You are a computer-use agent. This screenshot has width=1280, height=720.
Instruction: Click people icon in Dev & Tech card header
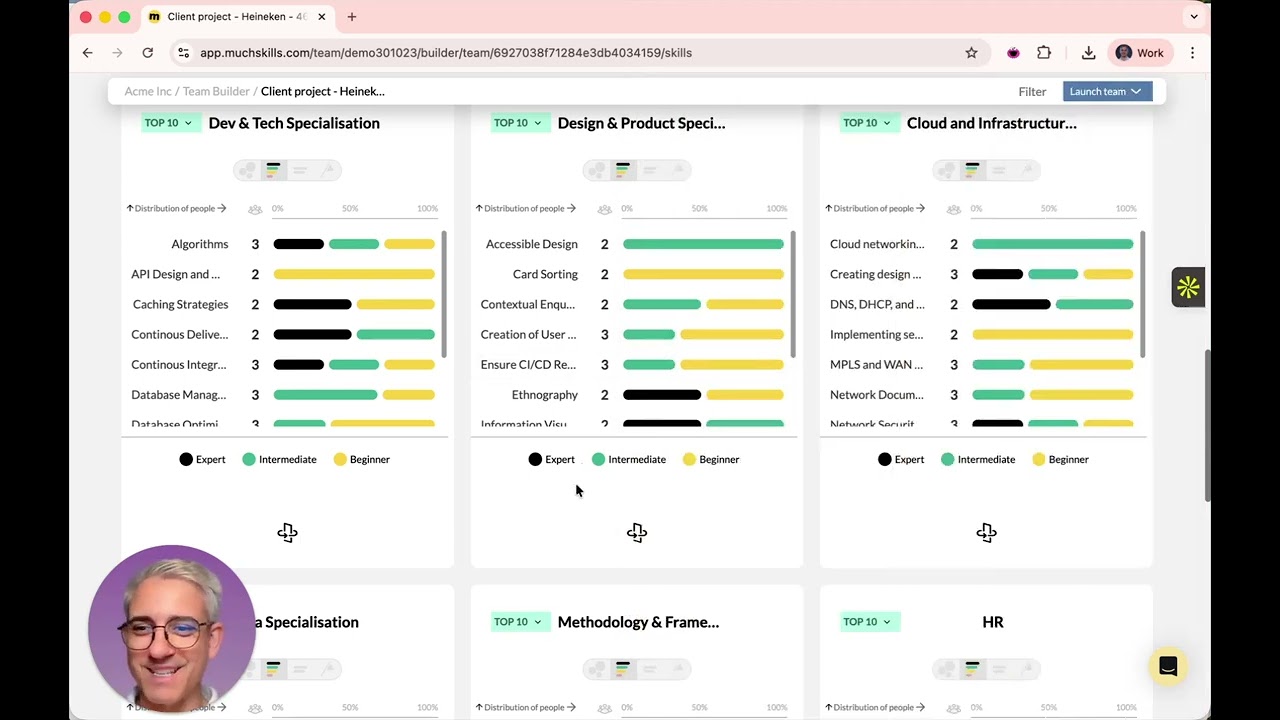pyautogui.click(x=255, y=209)
